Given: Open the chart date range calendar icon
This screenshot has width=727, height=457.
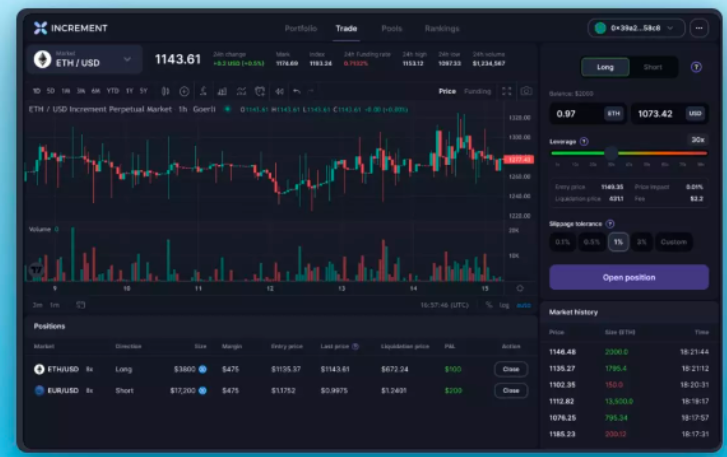Looking at the screenshot, I should (x=81, y=304).
